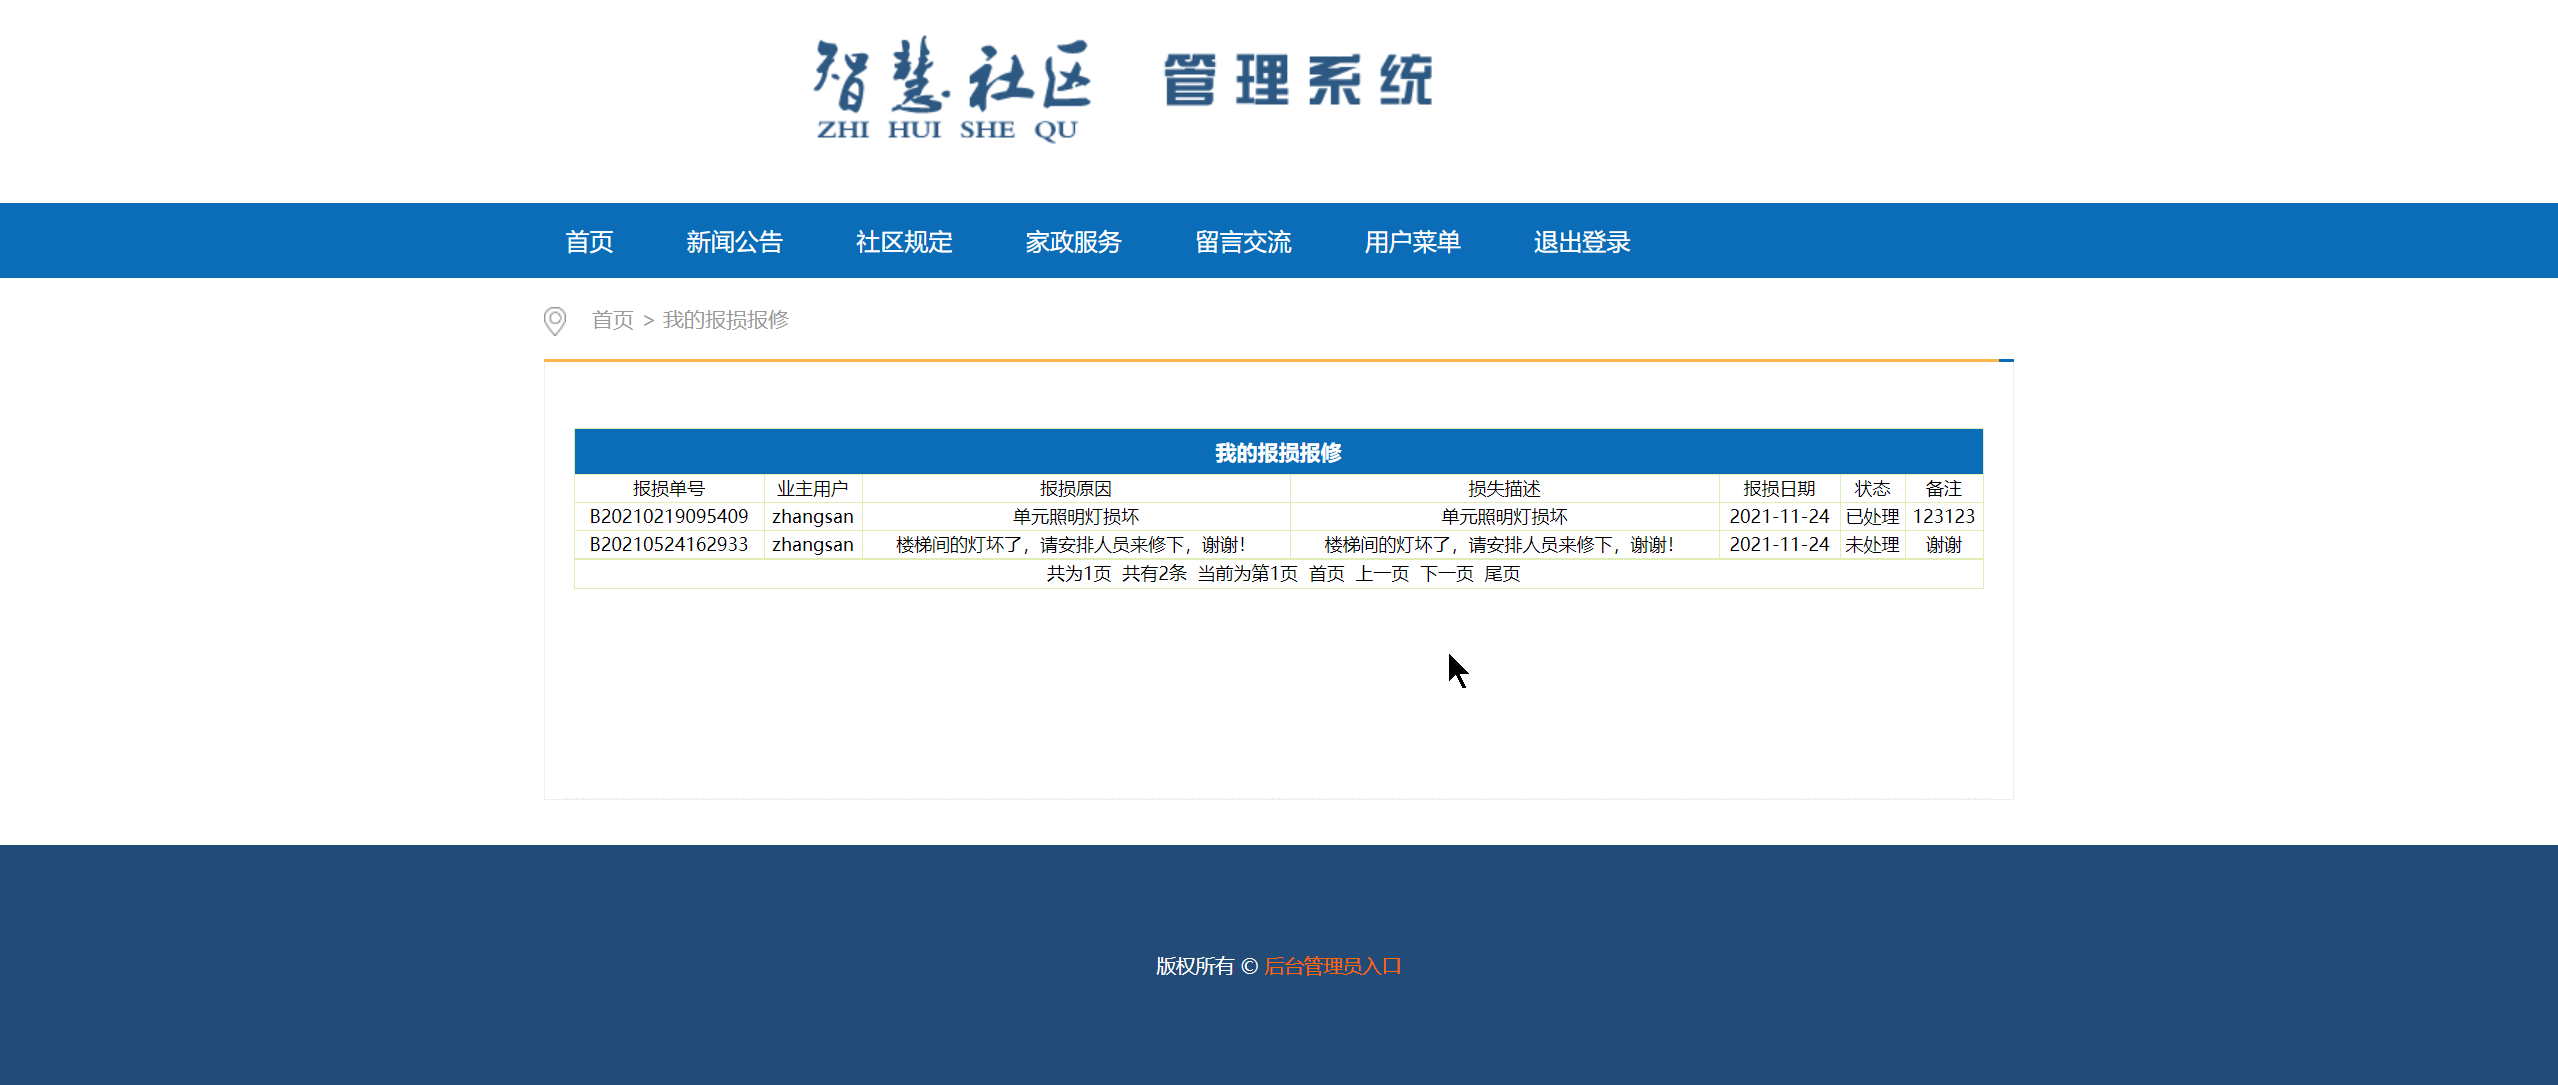Click the 首页 breadcrumb link
This screenshot has height=1085, width=2558.
612,320
